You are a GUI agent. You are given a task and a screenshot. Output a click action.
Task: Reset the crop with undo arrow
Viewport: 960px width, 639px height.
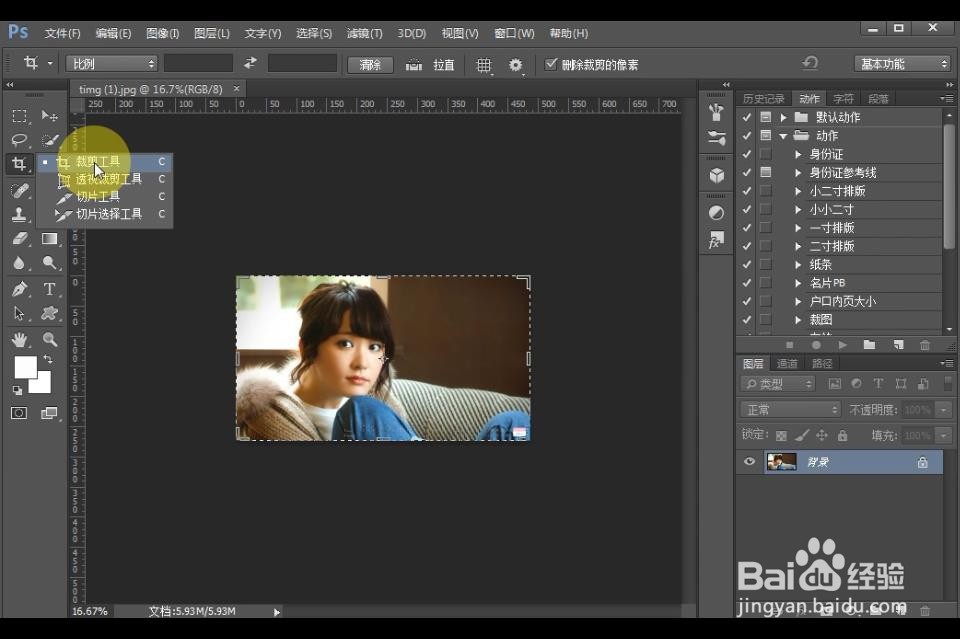point(810,62)
